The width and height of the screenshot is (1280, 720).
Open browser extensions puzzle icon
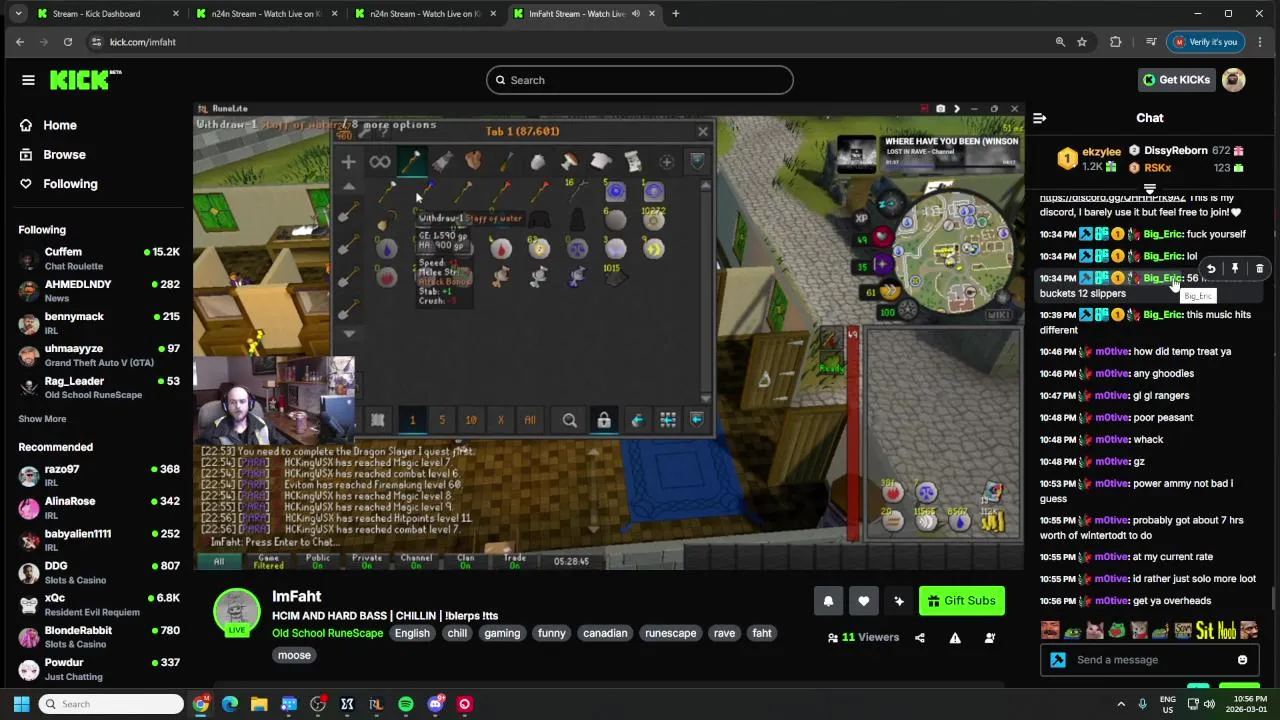(x=1116, y=42)
